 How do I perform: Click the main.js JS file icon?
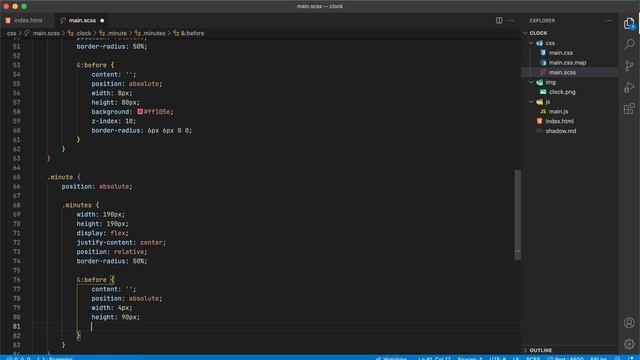point(543,111)
